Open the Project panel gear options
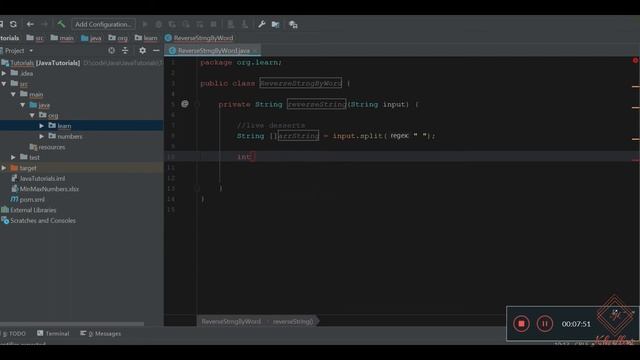The height and width of the screenshot is (360, 640). click(142, 51)
